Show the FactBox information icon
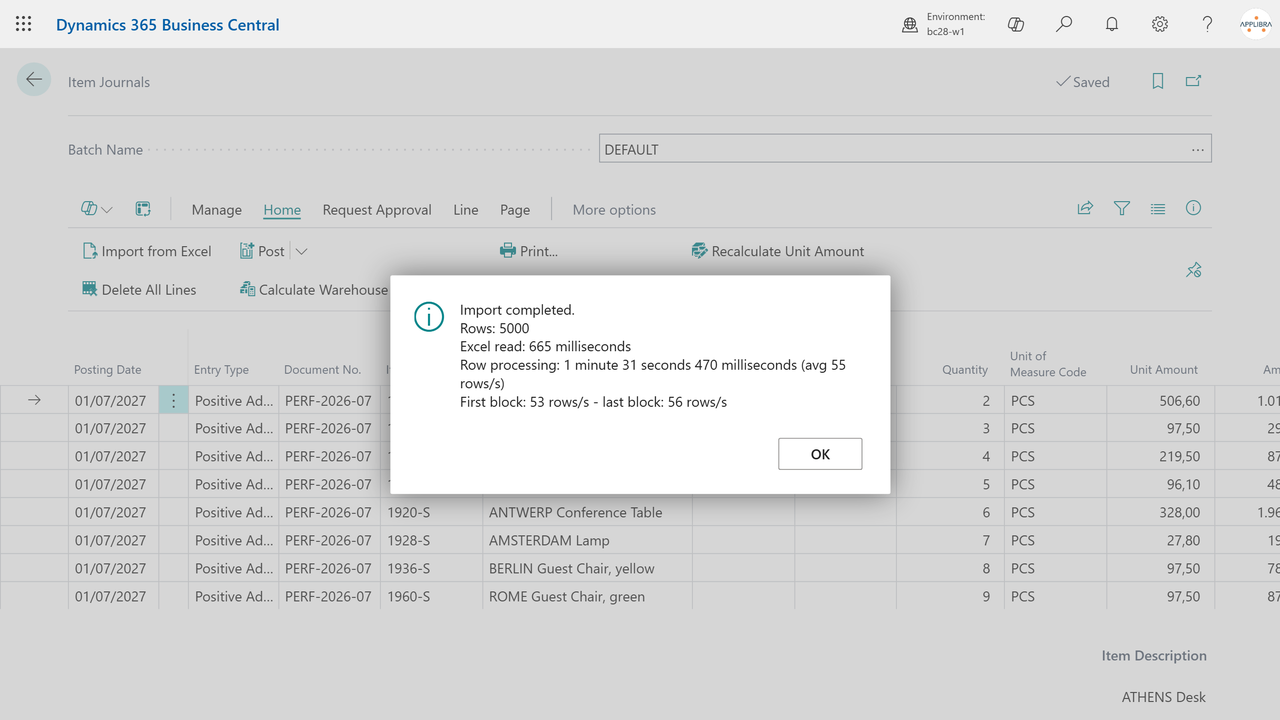Screen dimensions: 1280x720 coord(1193,208)
